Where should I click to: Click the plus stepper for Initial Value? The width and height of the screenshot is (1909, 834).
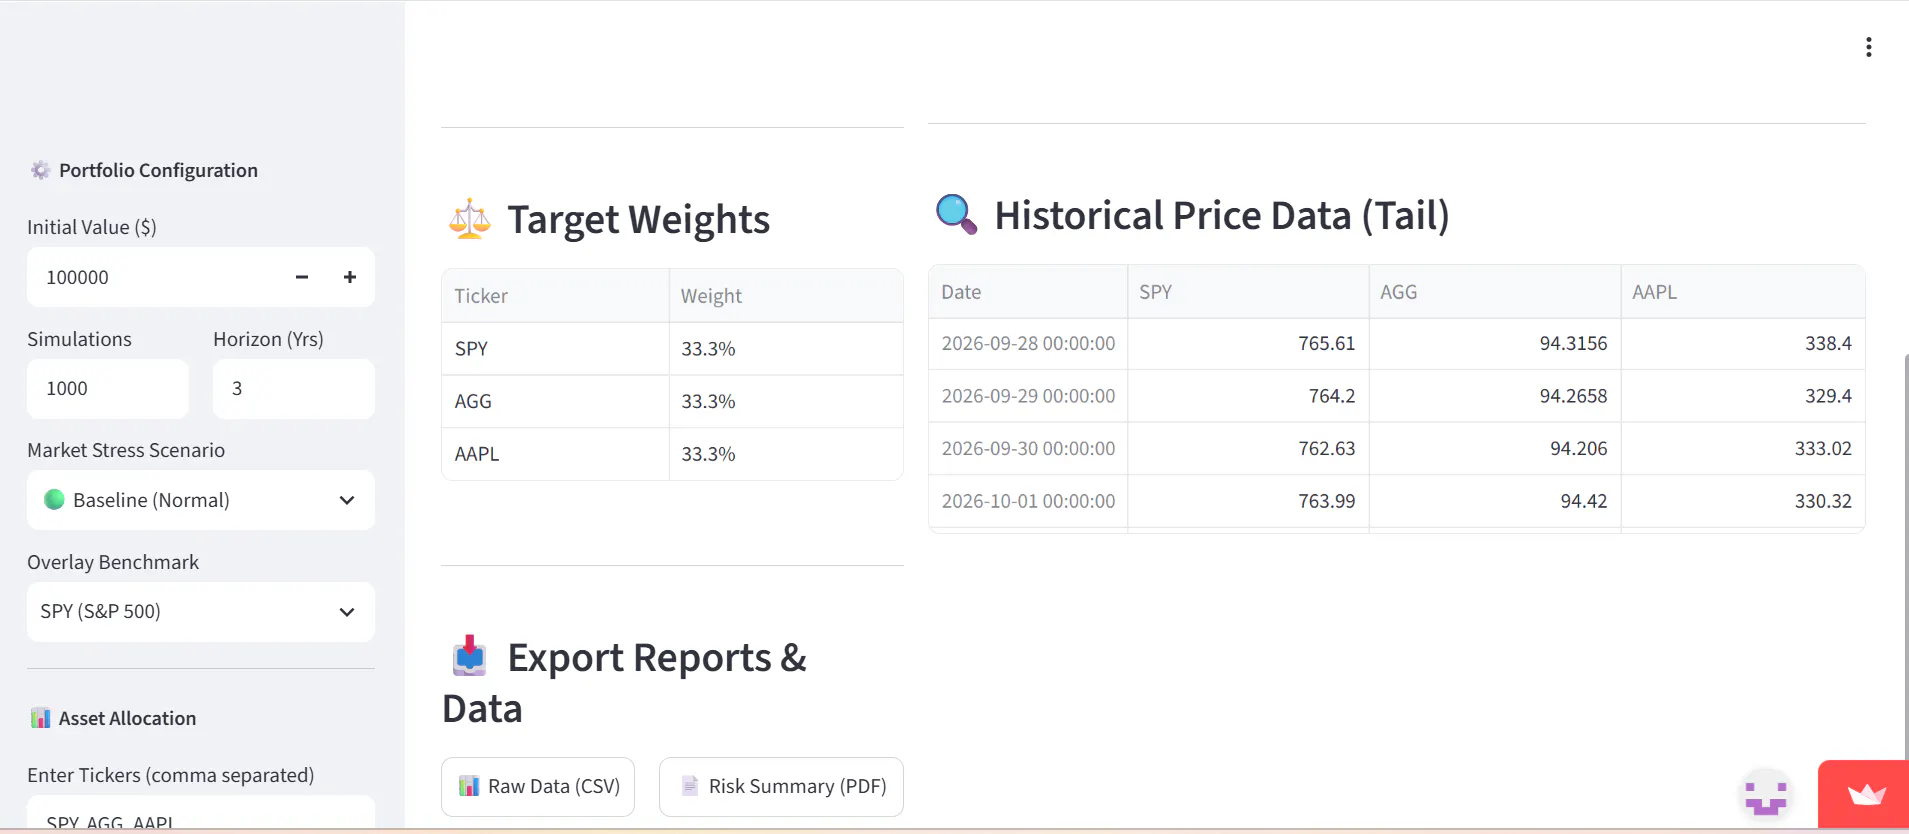click(x=350, y=277)
